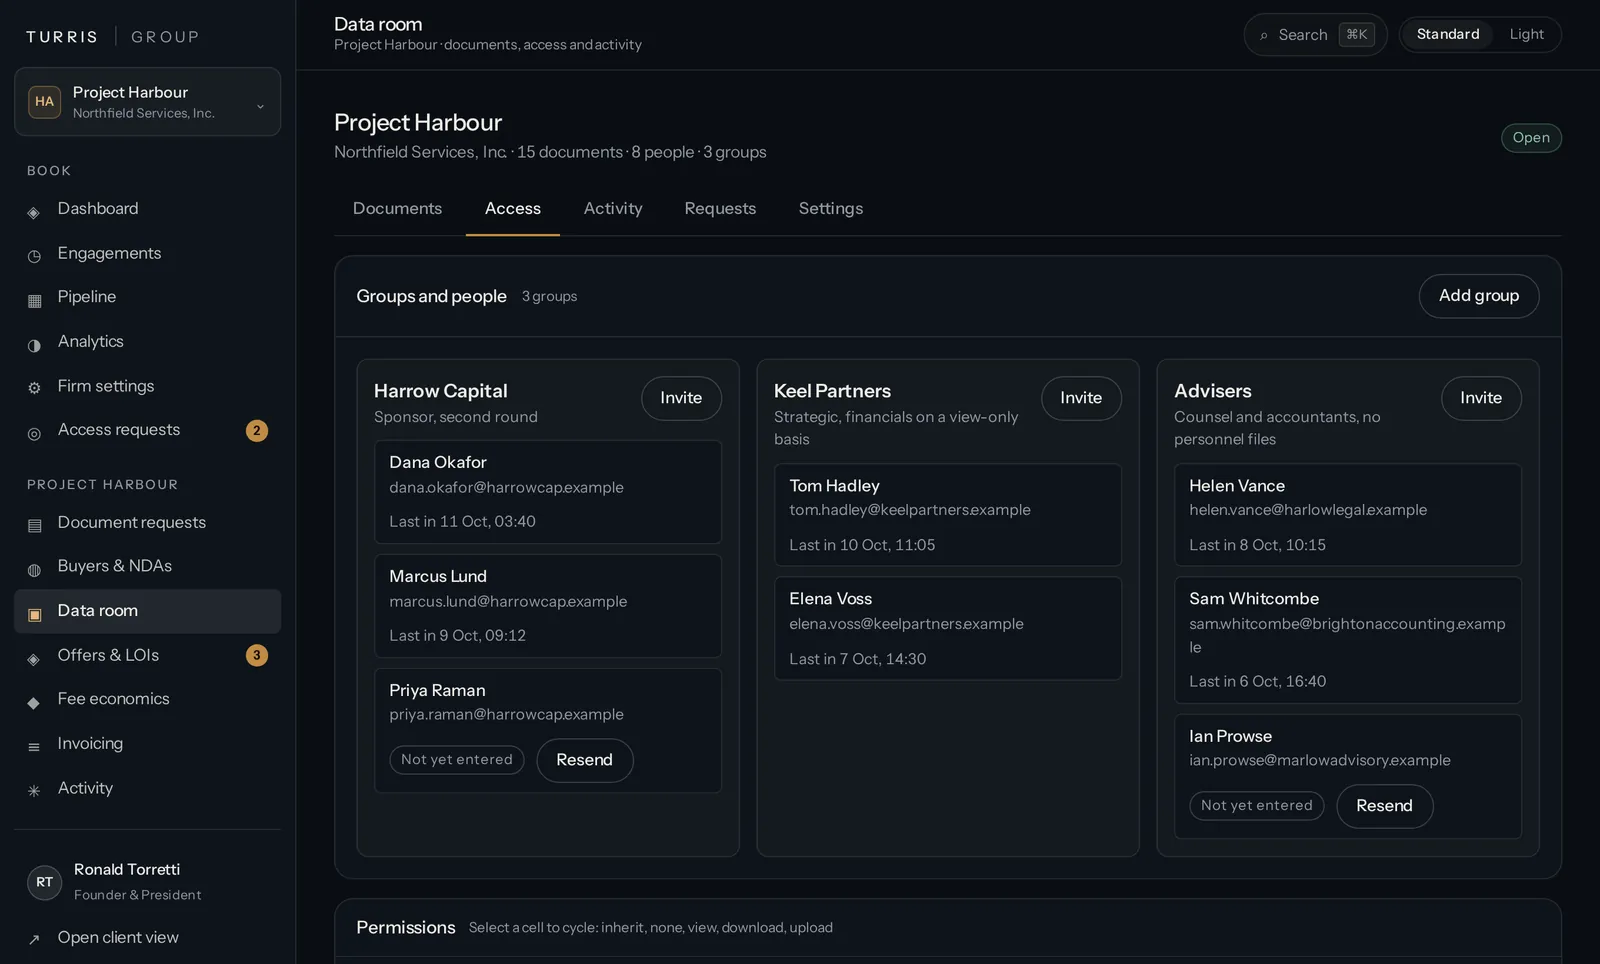Image resolution: width=1600 pixels, height=964 pixels.
Task: Click the Buyers & NDAs globe icon
Action: click(34, 570)
